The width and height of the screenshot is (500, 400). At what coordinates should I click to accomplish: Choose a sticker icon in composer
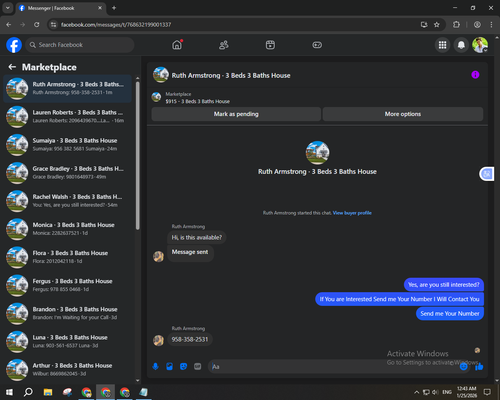point(183,367)
